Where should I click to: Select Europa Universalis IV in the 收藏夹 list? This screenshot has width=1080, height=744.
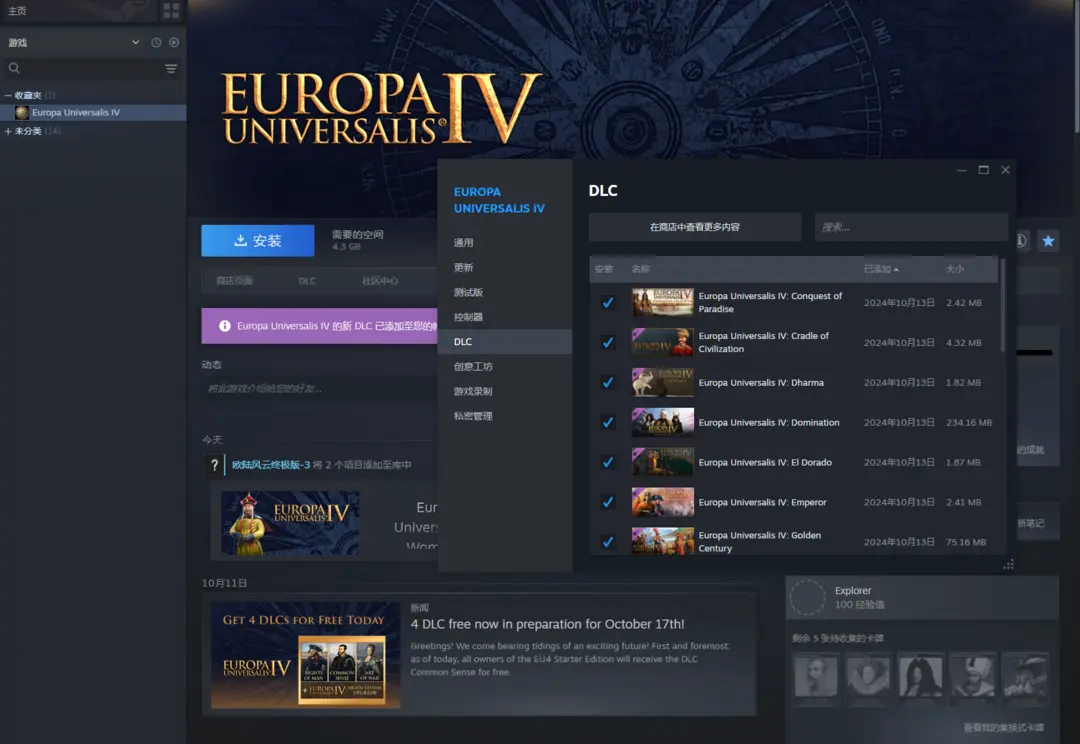pyautogui.click(x=93, y=112)
